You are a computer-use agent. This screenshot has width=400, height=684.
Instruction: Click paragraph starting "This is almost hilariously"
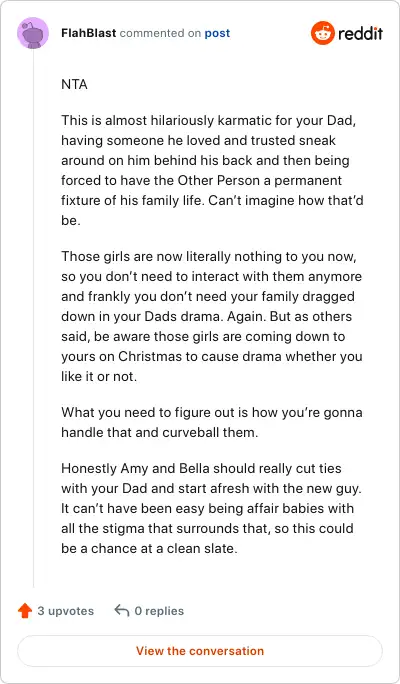pyautogui.click(x=212, y=170)
